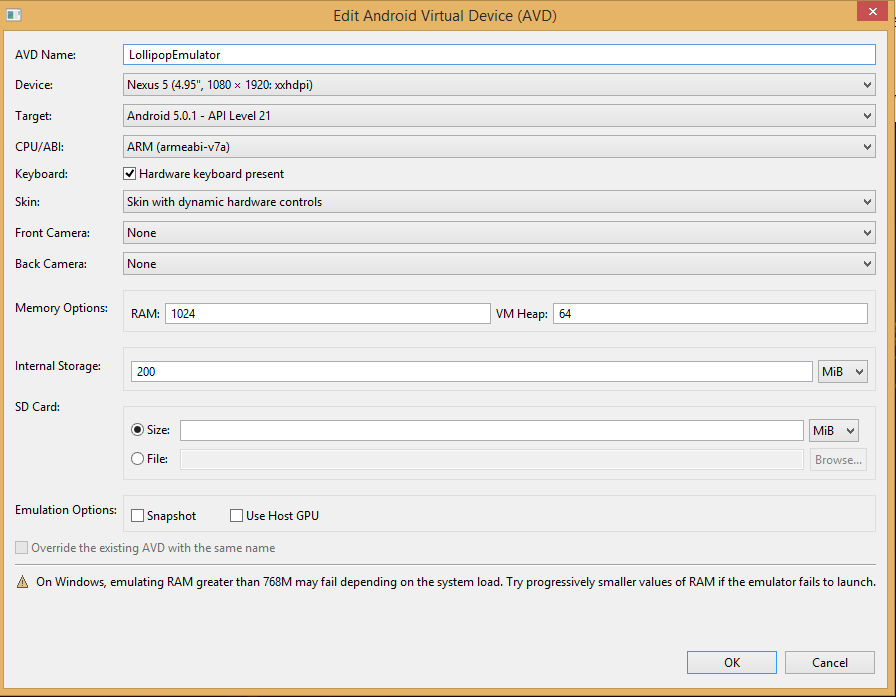Enable the Hardware keyboard present checkbox
This screenshot has width=896, height=697.
pos(130,173)
